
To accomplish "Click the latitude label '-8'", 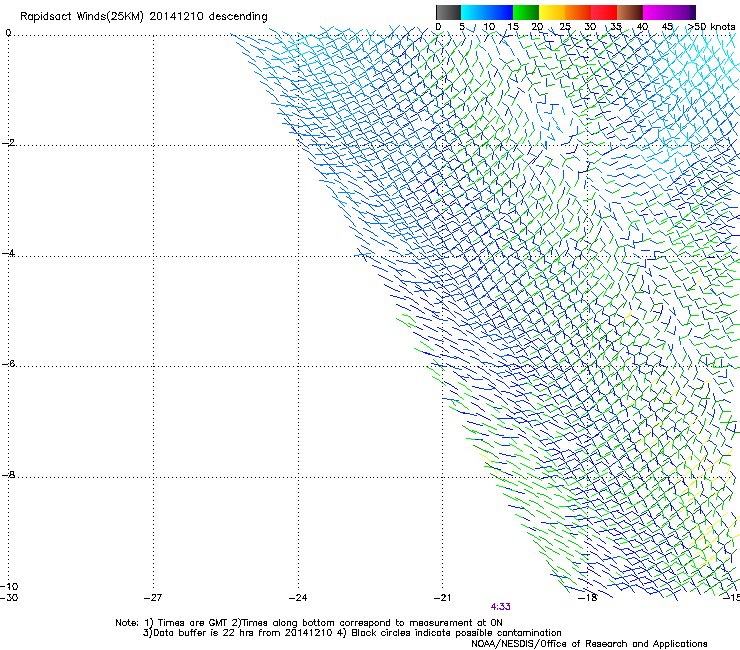I will 8,475.
